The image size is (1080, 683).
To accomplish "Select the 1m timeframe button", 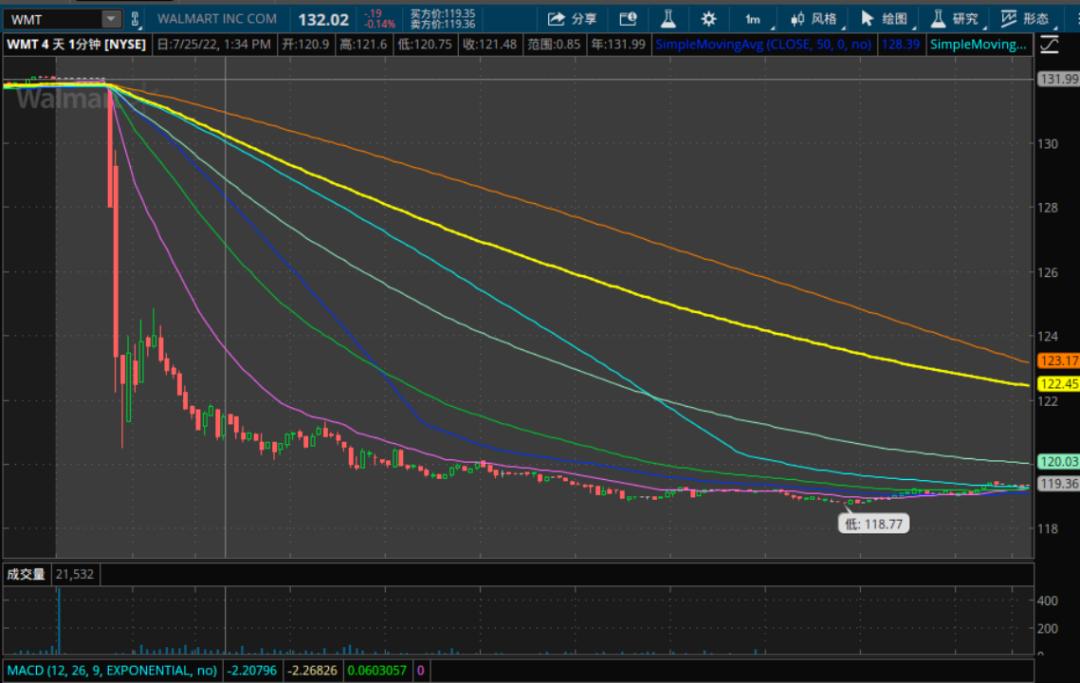I will click(752, 19).
